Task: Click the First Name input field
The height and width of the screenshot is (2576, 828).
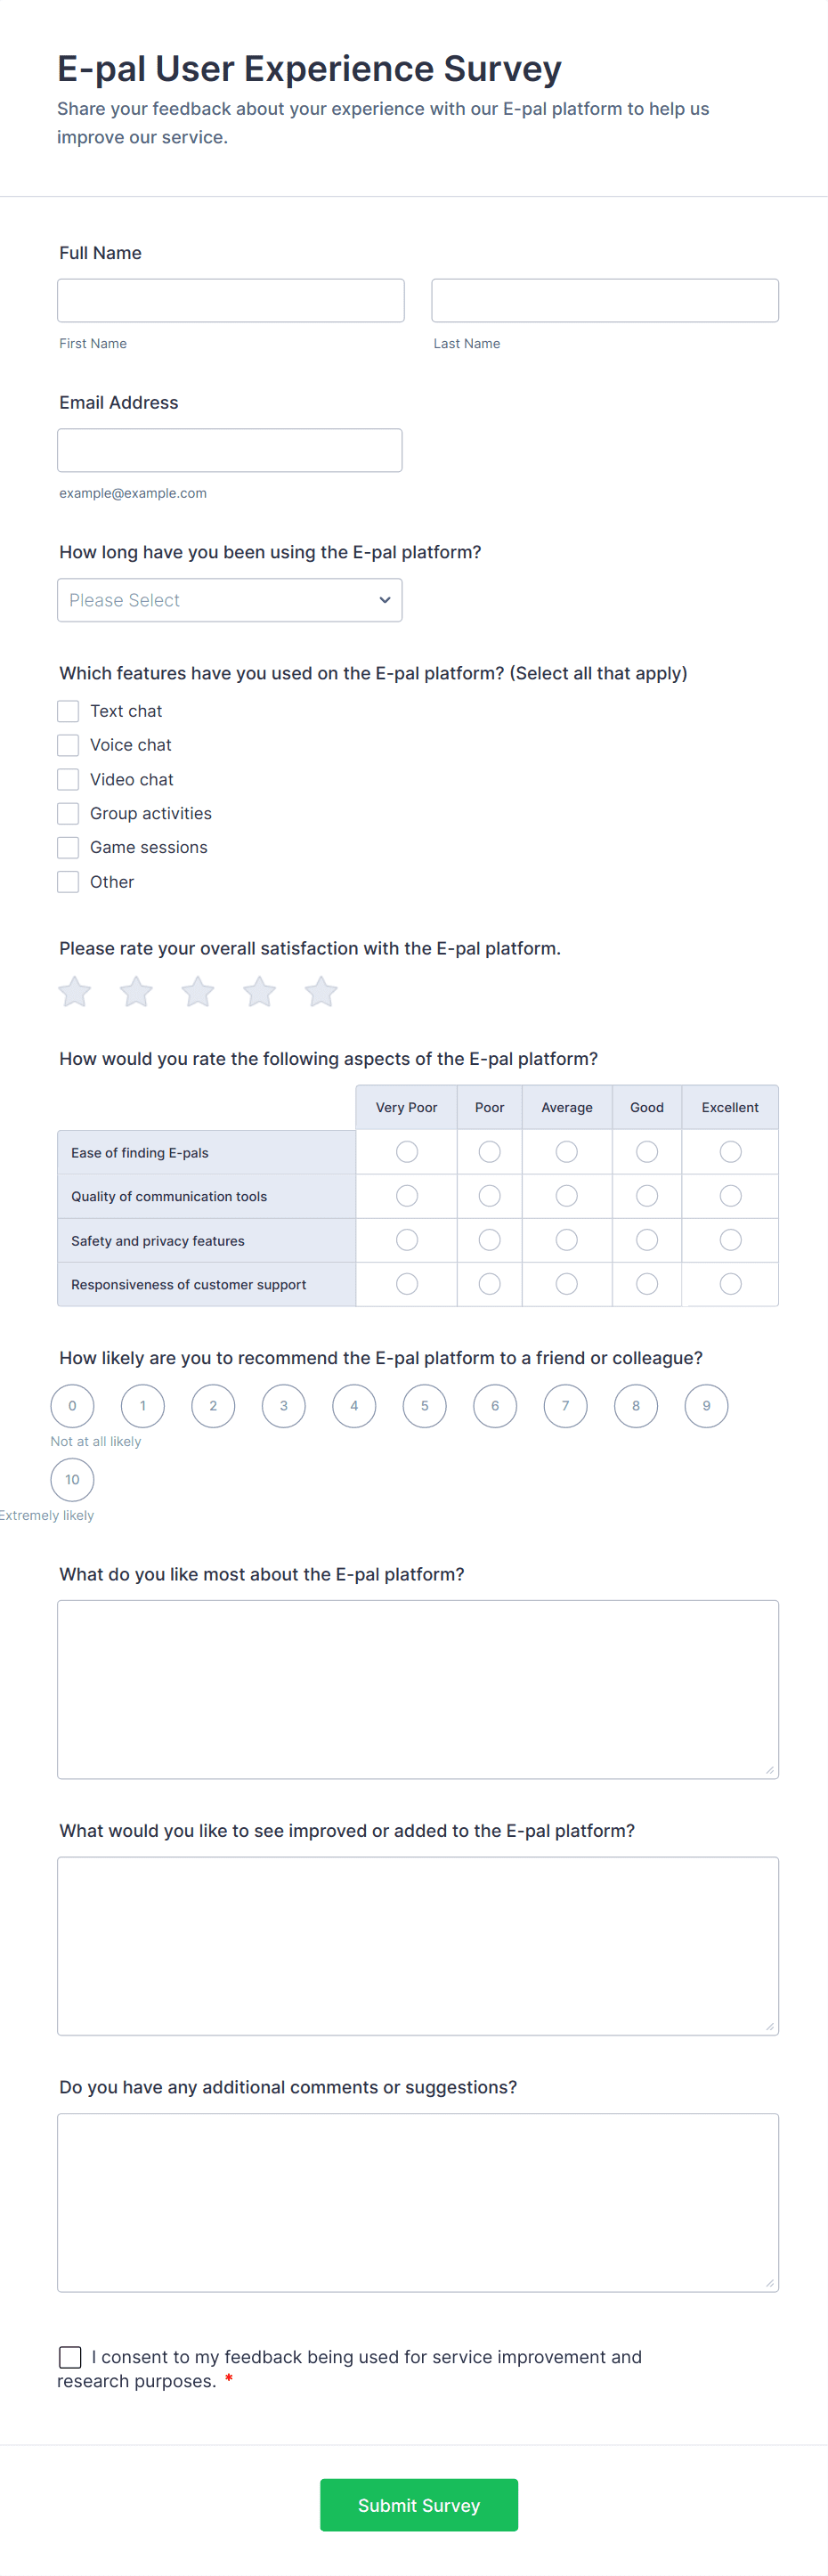Action: coord(230,300)
